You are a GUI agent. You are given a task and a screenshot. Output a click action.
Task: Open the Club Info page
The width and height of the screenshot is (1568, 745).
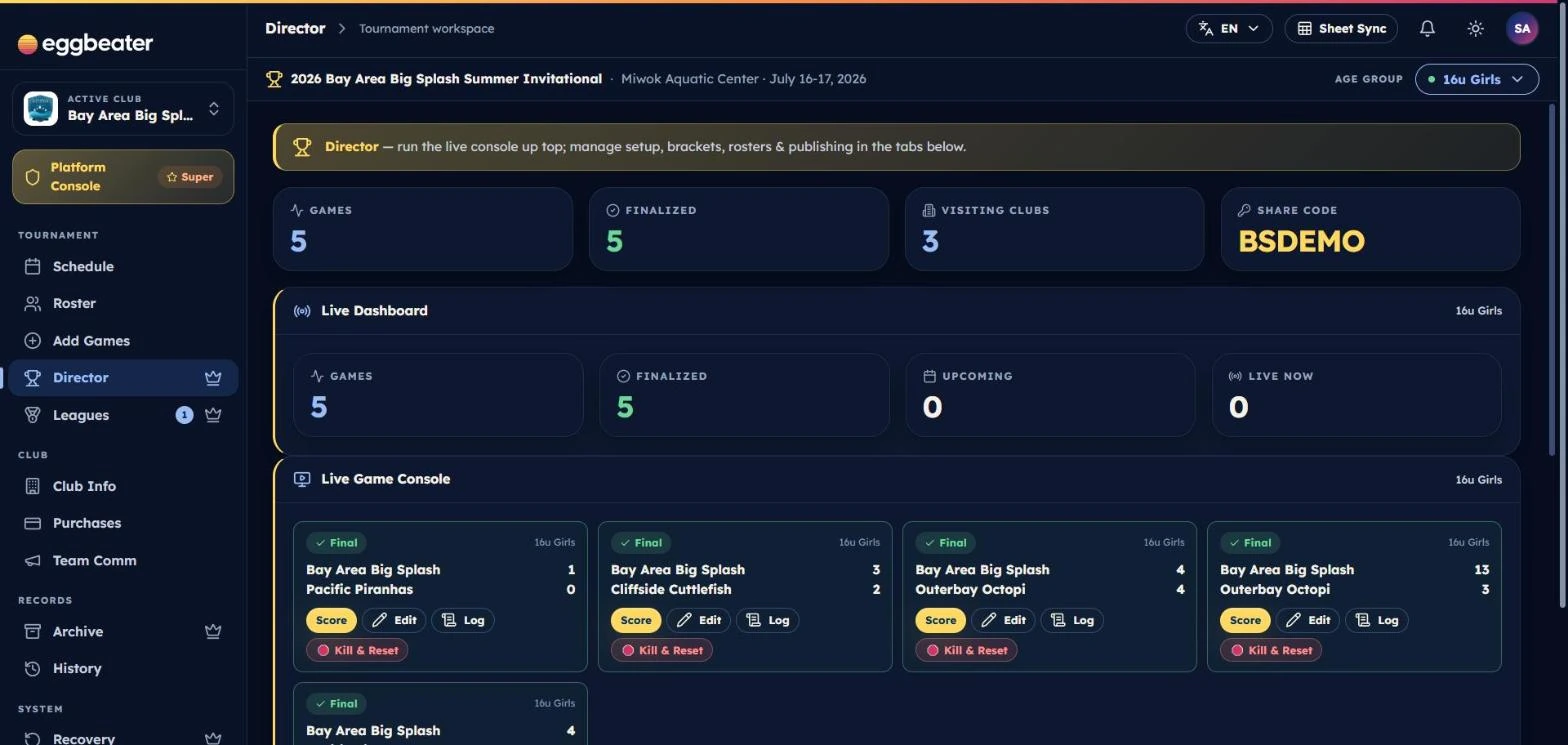[123, 486]
